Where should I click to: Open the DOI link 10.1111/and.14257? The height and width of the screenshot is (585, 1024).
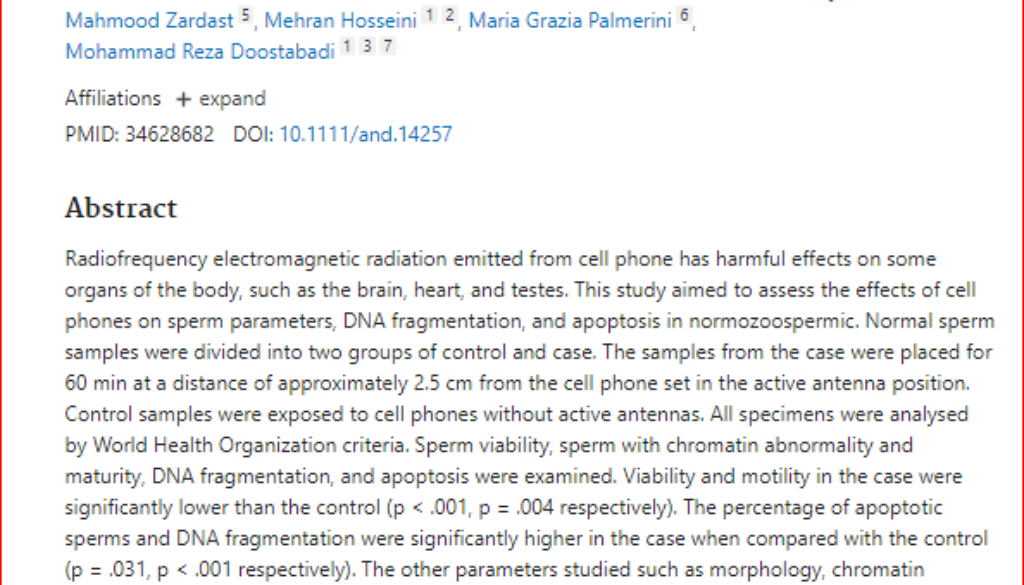[x=366, y=134]
